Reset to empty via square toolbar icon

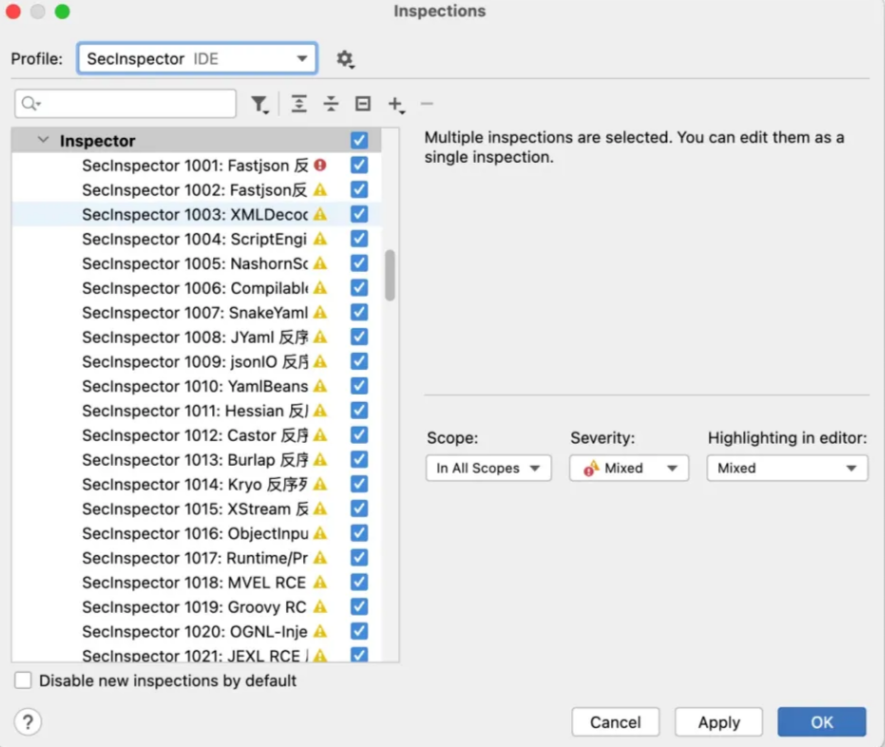click(x=362, y=104)
